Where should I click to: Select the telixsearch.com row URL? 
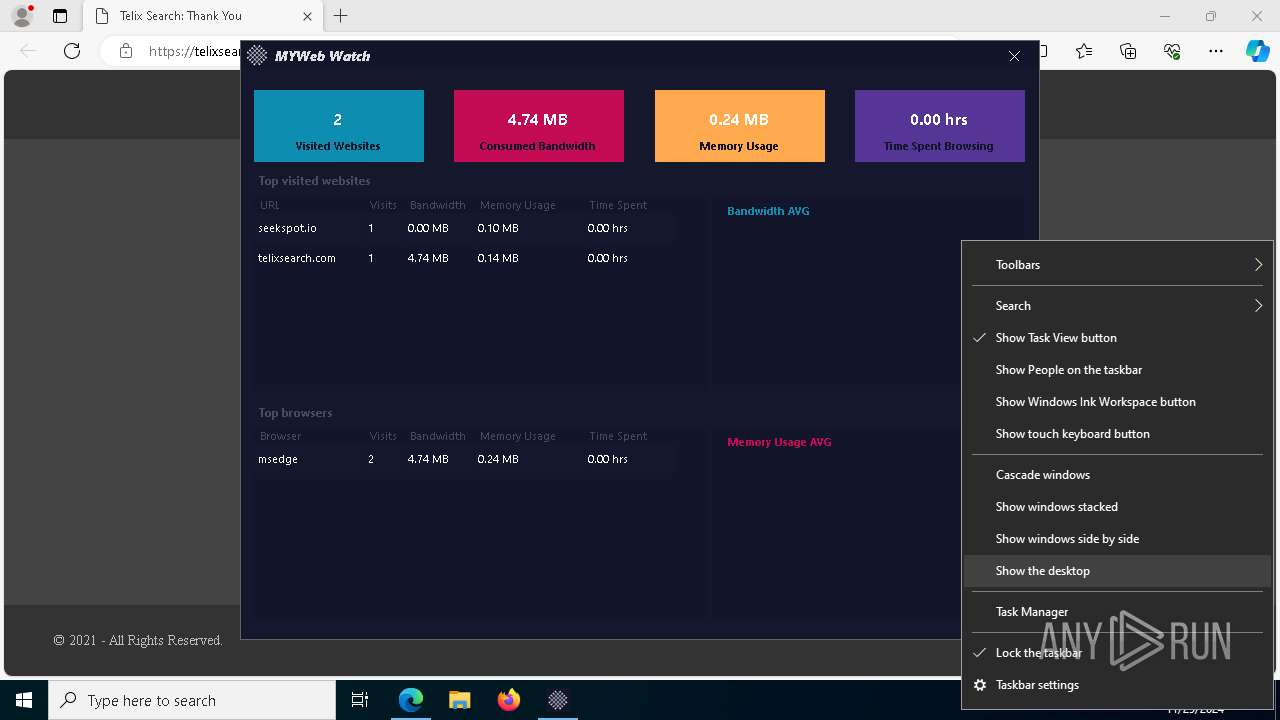click(297, 258)
